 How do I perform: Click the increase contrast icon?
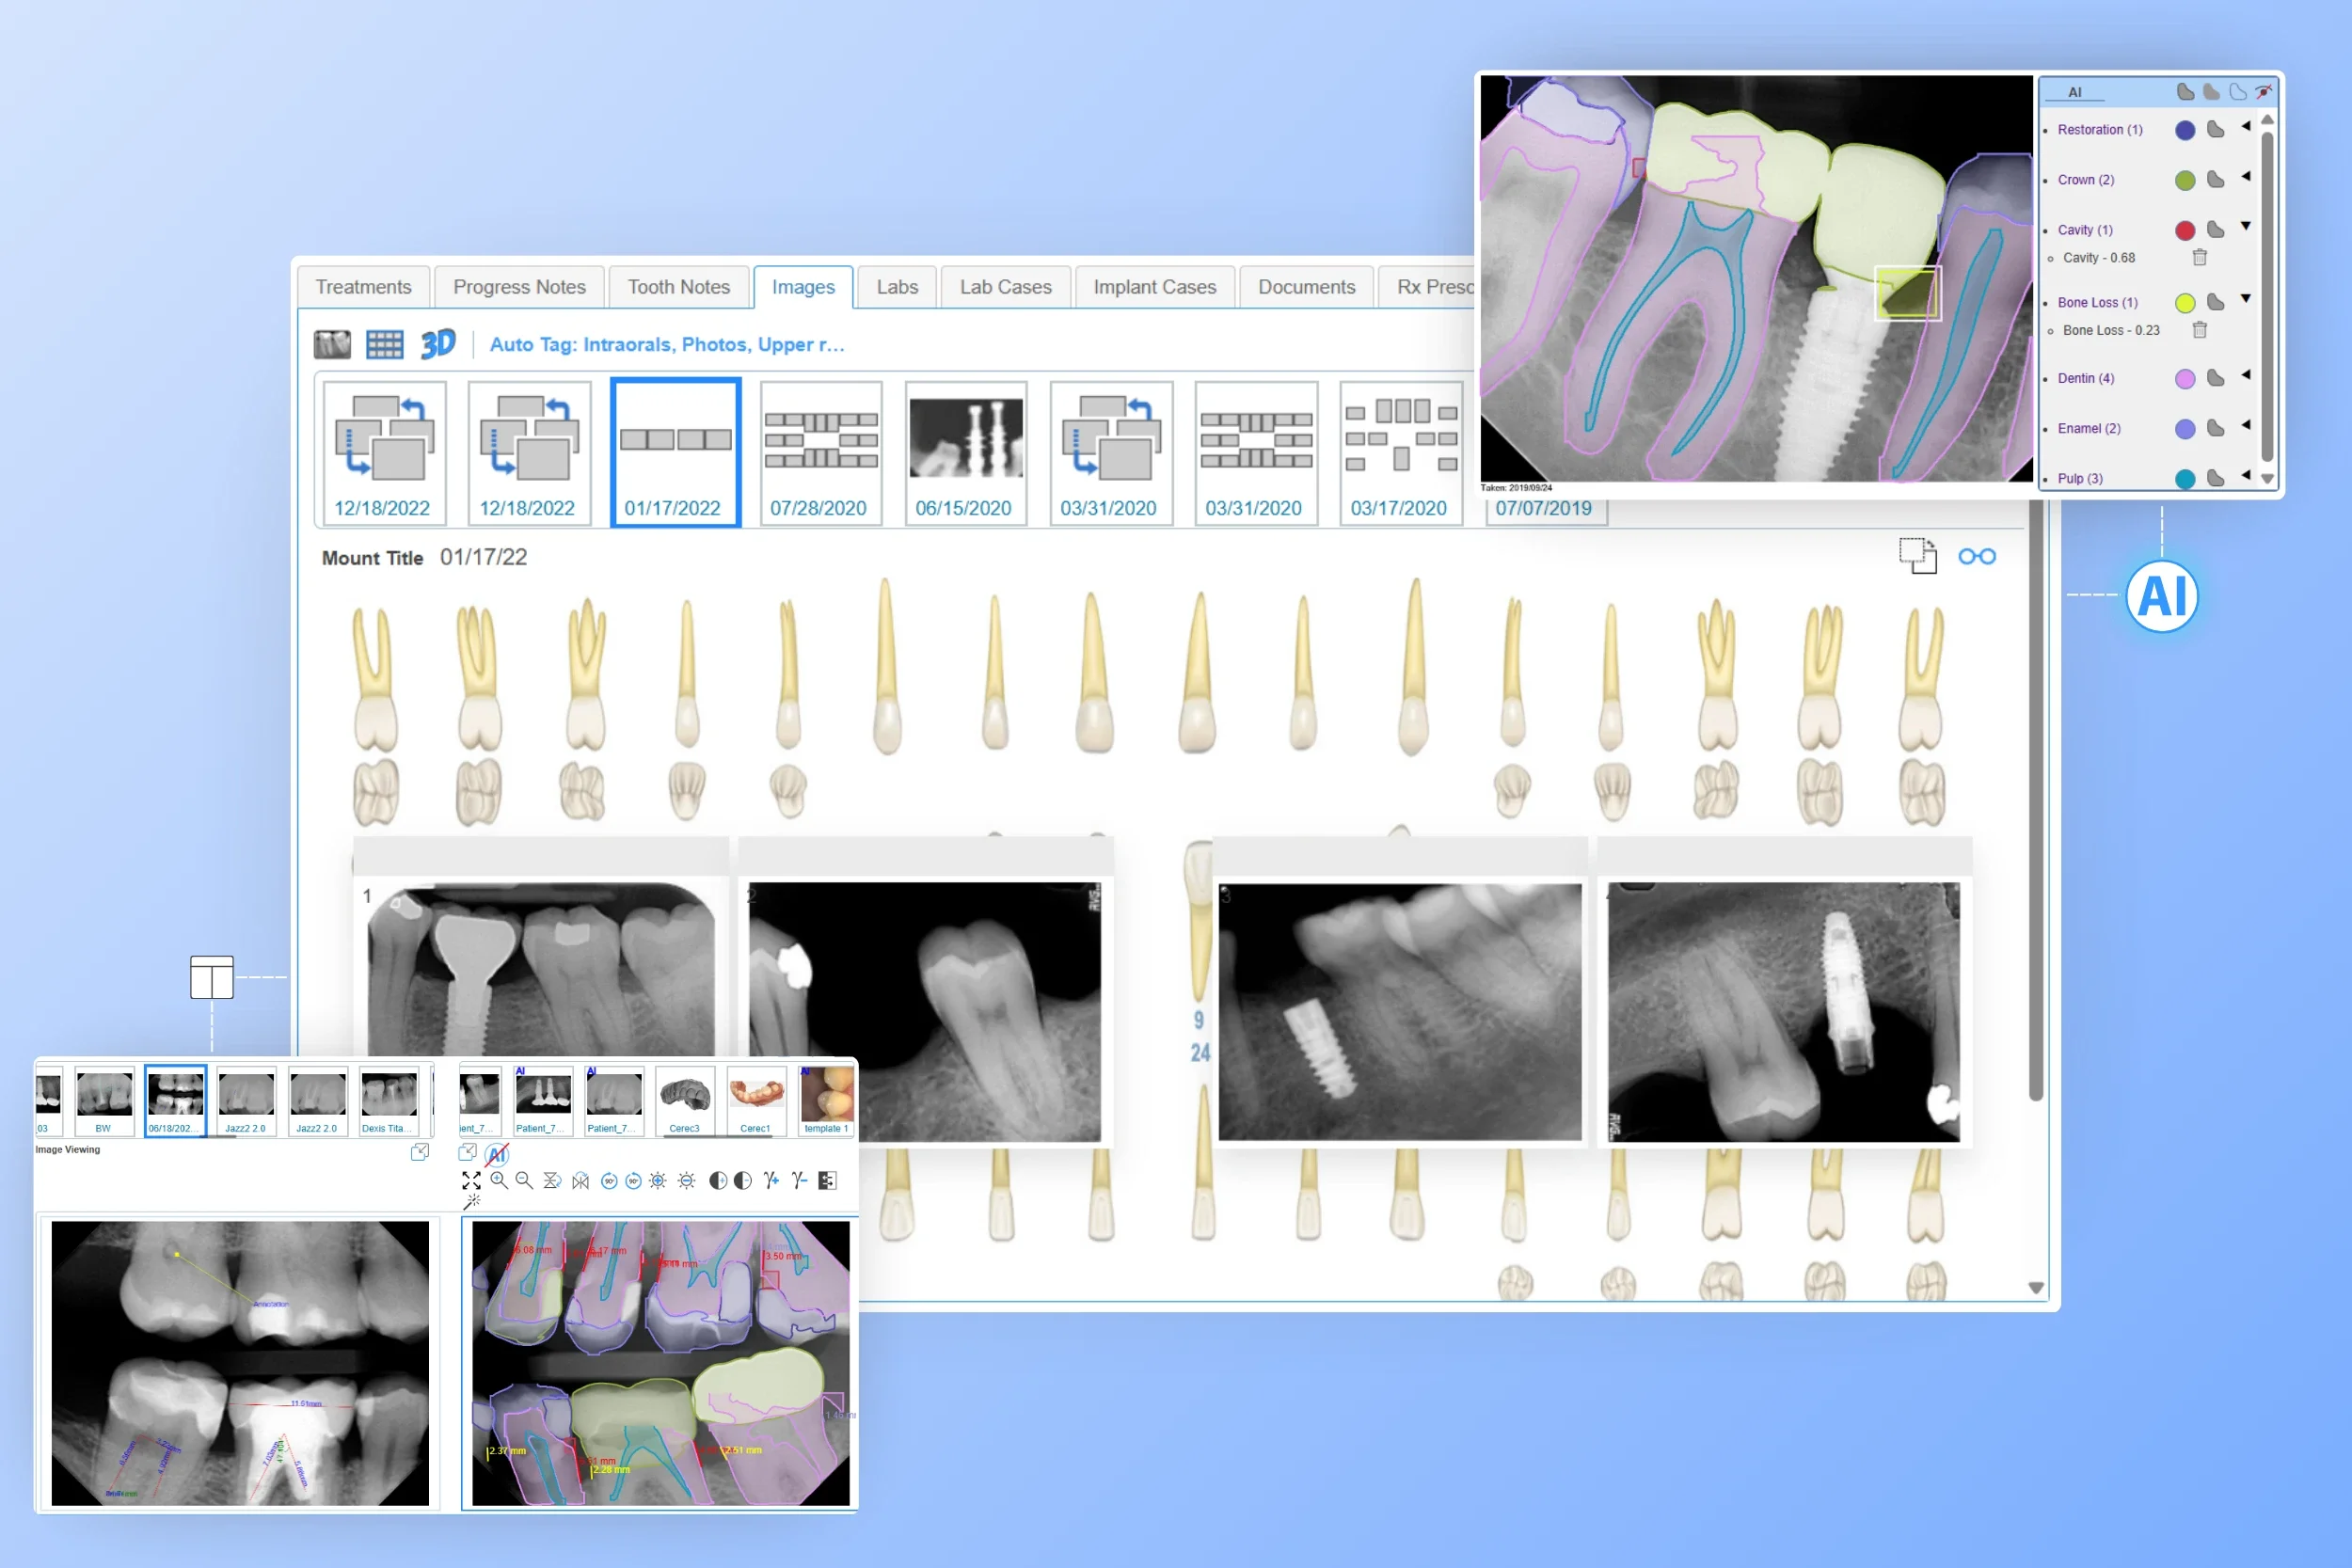[x=716, y=1182]
